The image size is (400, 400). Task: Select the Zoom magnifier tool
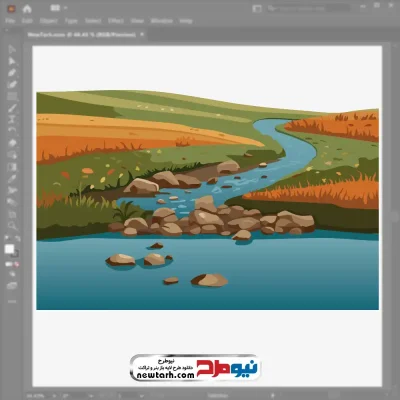[12, 225]
